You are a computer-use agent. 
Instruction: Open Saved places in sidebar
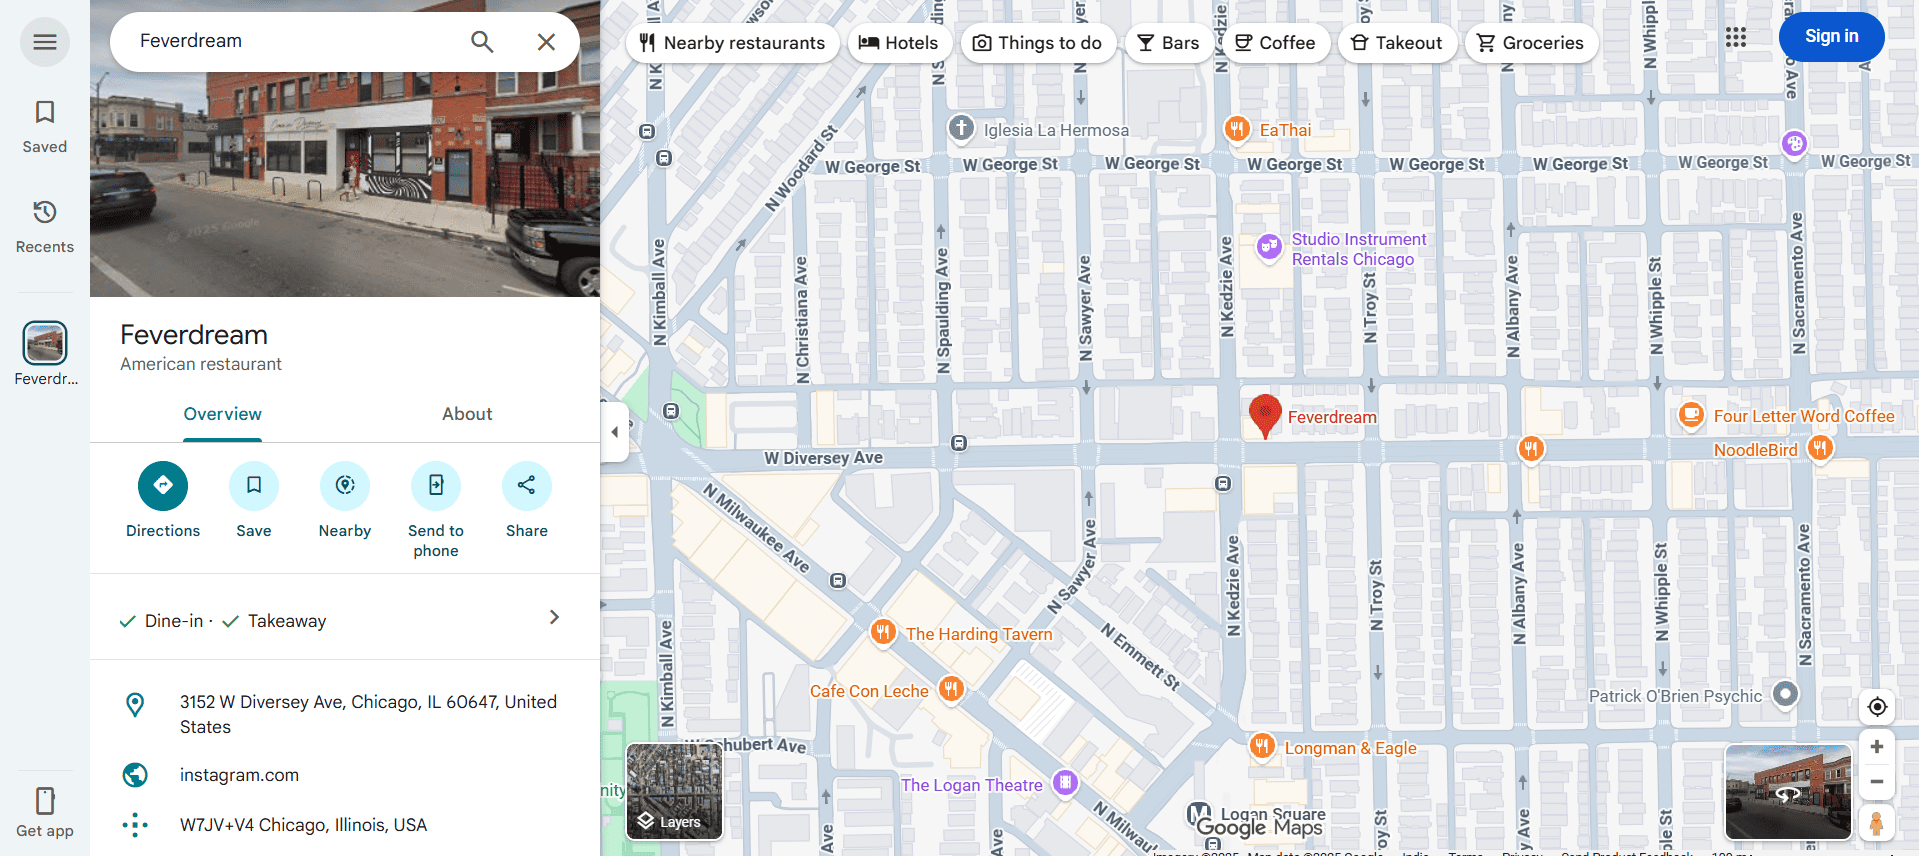(x=45, y=126)
